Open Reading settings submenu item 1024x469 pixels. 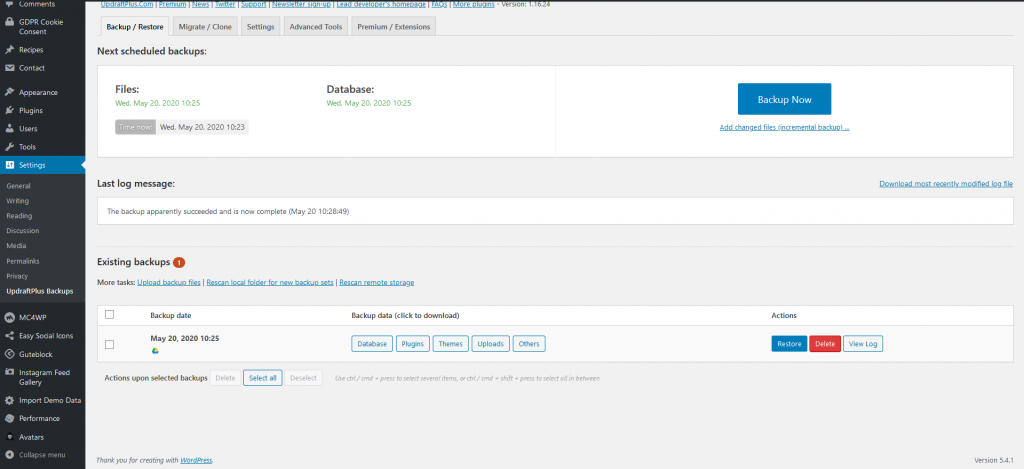(19, 216)
